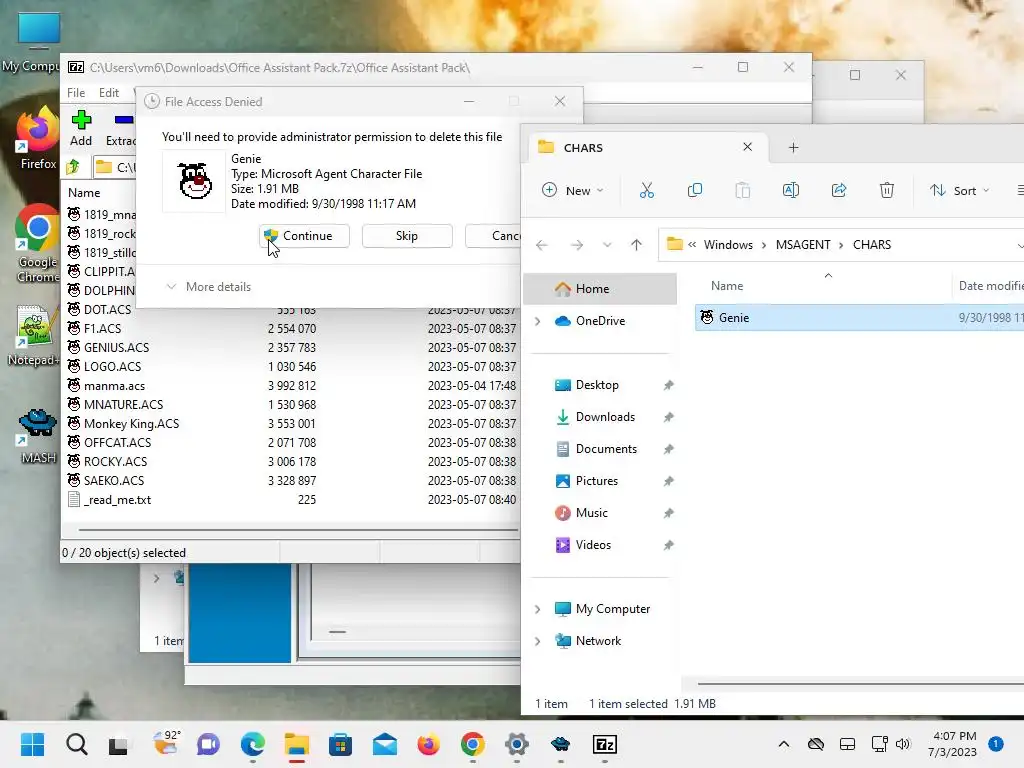Open Notepad++ desktop shortcut

[x=34, y=336]
